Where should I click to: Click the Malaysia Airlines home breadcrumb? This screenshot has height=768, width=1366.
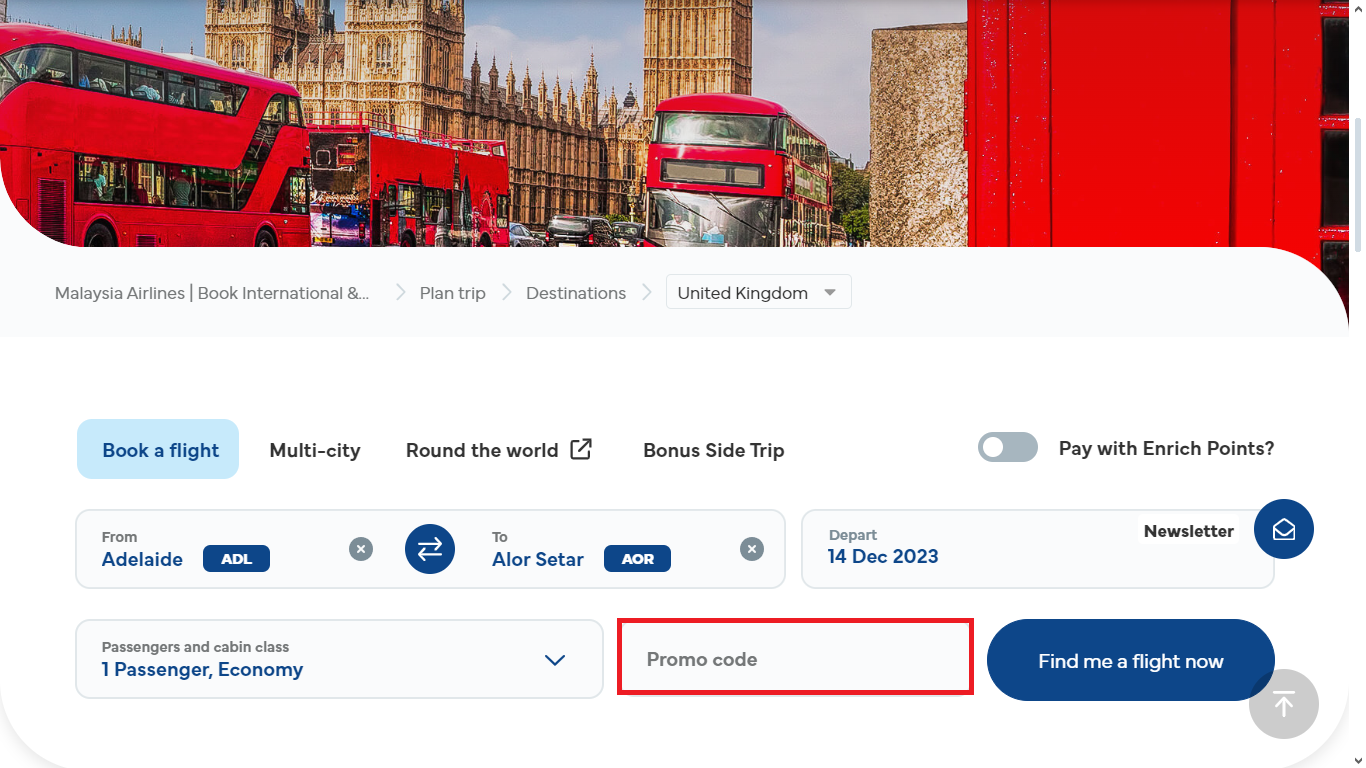tap(212, 293)
